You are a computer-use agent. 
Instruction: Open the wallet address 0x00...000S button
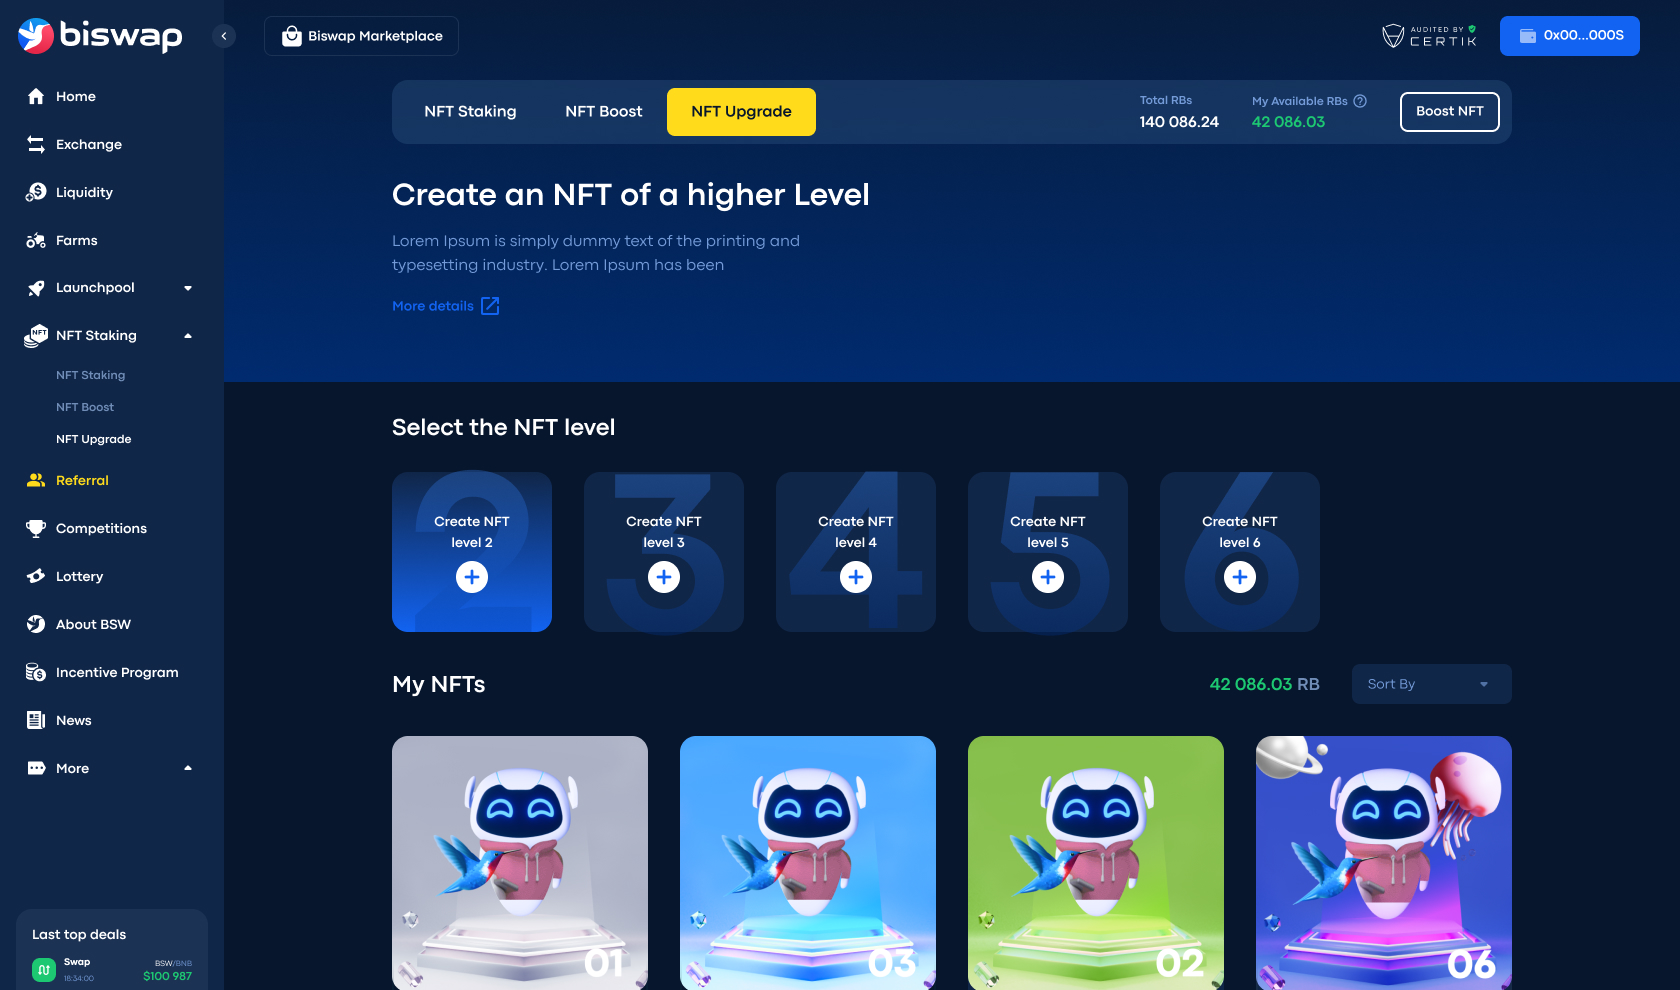pyautogui.click(x=1569, y=36)
